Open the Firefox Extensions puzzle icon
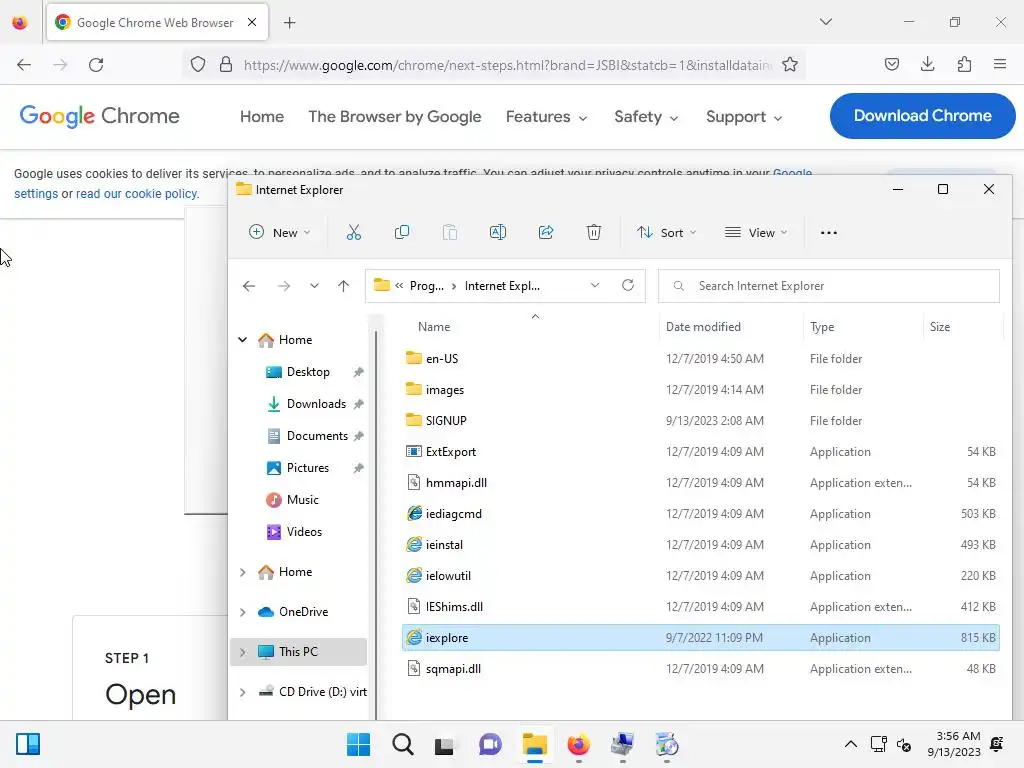1024x768 pixels. click(964, 64)
